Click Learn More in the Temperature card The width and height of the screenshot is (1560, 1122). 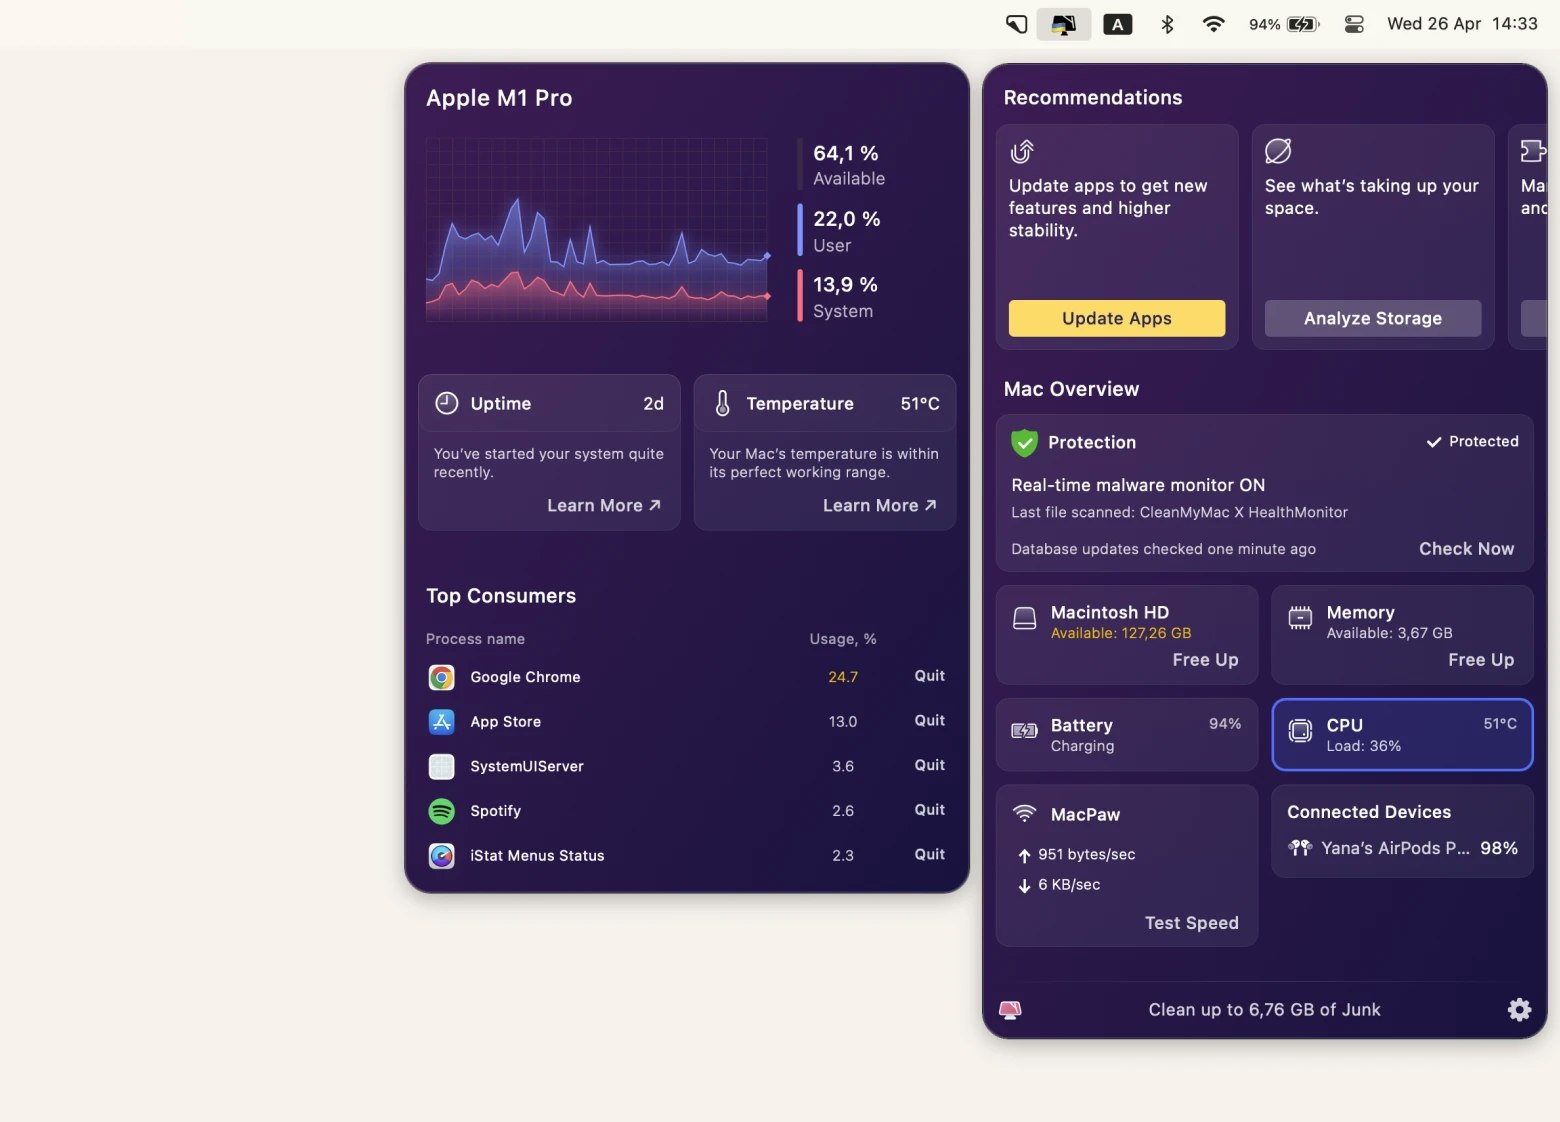880,505
